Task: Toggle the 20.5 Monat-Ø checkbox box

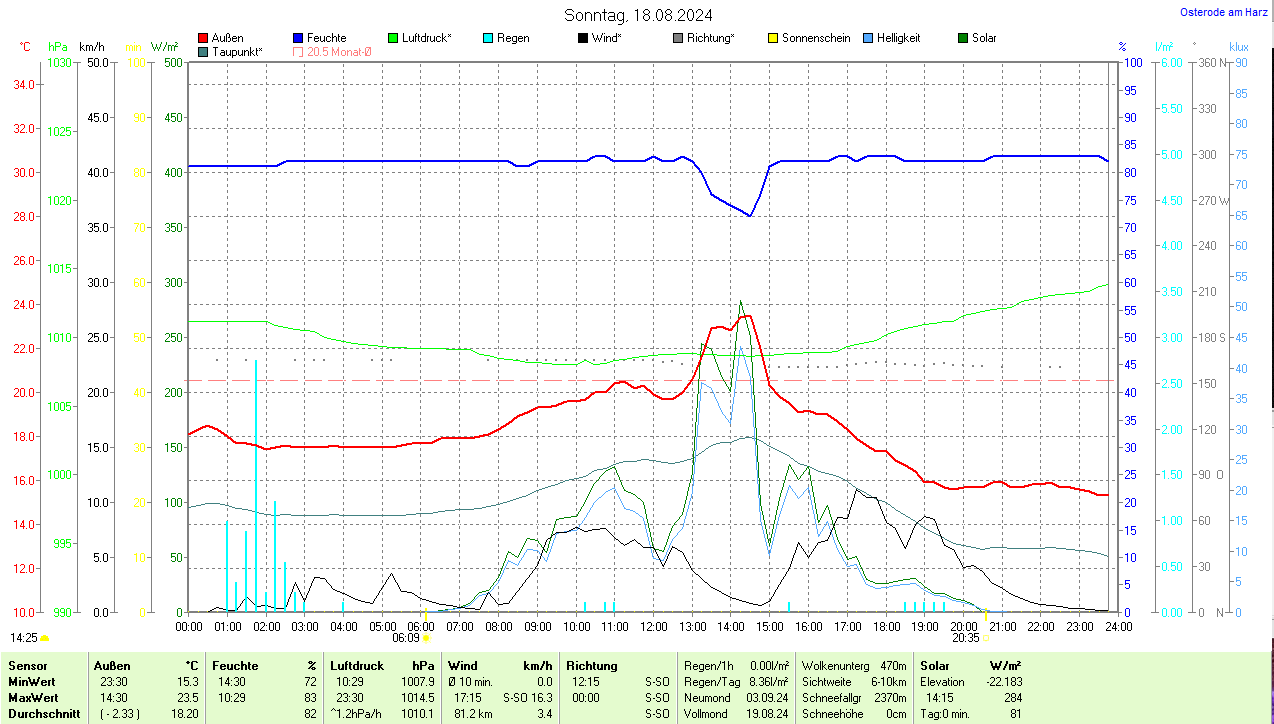Action: (299, 51)
